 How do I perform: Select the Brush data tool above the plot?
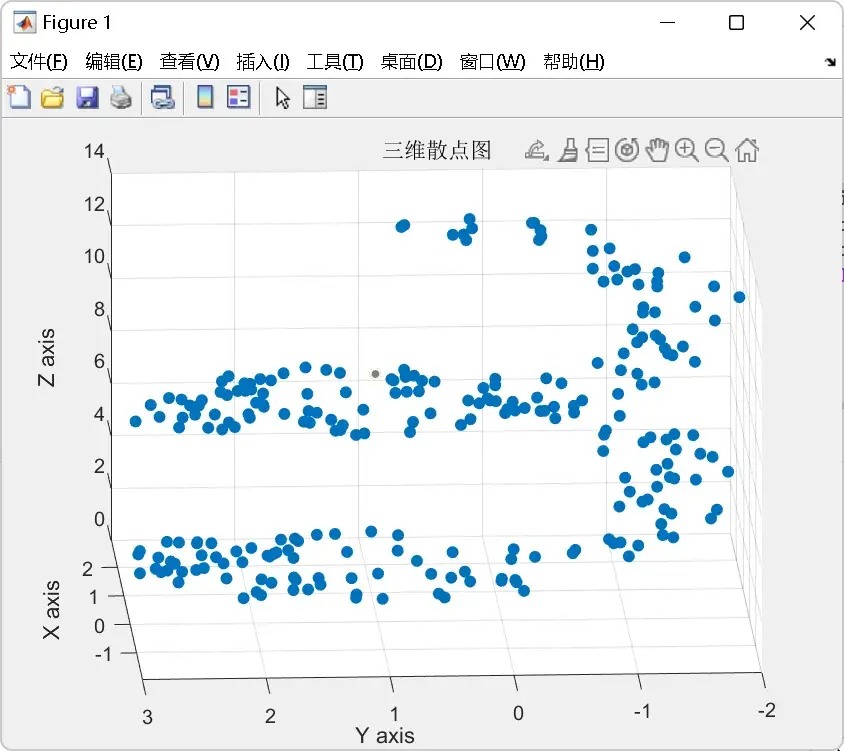click(569, 150)
